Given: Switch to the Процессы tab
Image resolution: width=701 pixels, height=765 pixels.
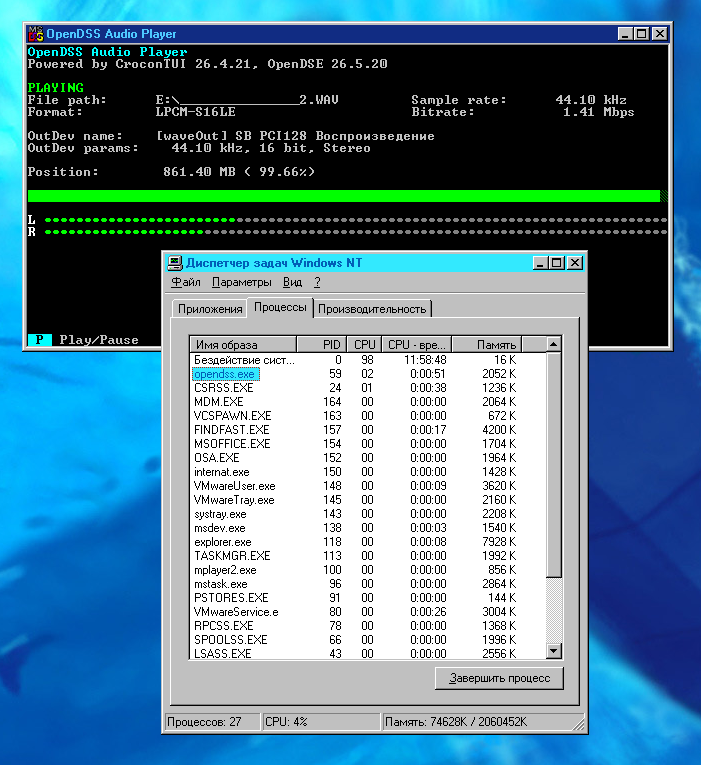Looking at the screenshot, I should [x=280, y=307].
